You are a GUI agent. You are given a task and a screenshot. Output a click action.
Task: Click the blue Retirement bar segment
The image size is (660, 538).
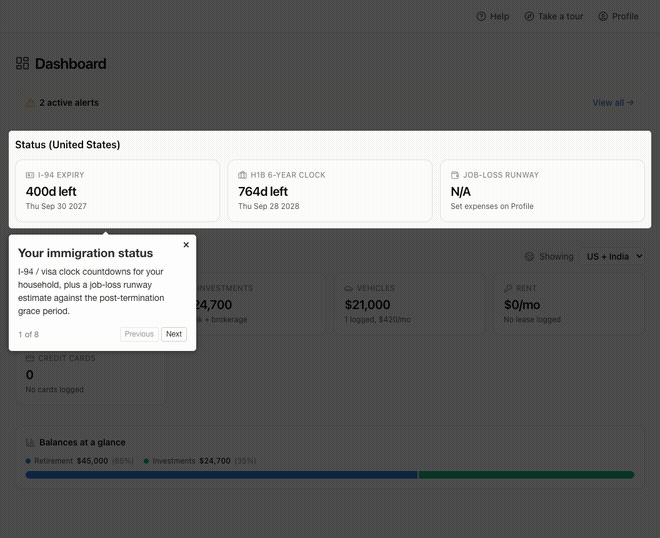point(221,475)
